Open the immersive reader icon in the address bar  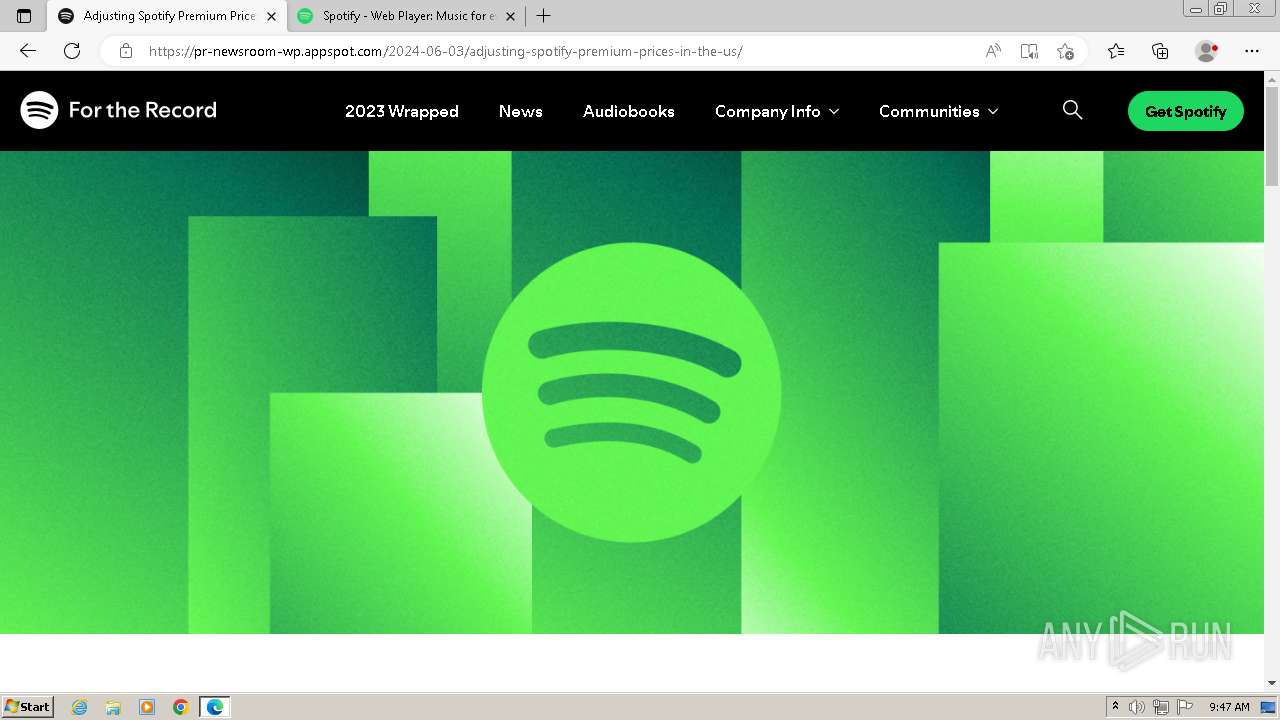tap(1029, 51)
